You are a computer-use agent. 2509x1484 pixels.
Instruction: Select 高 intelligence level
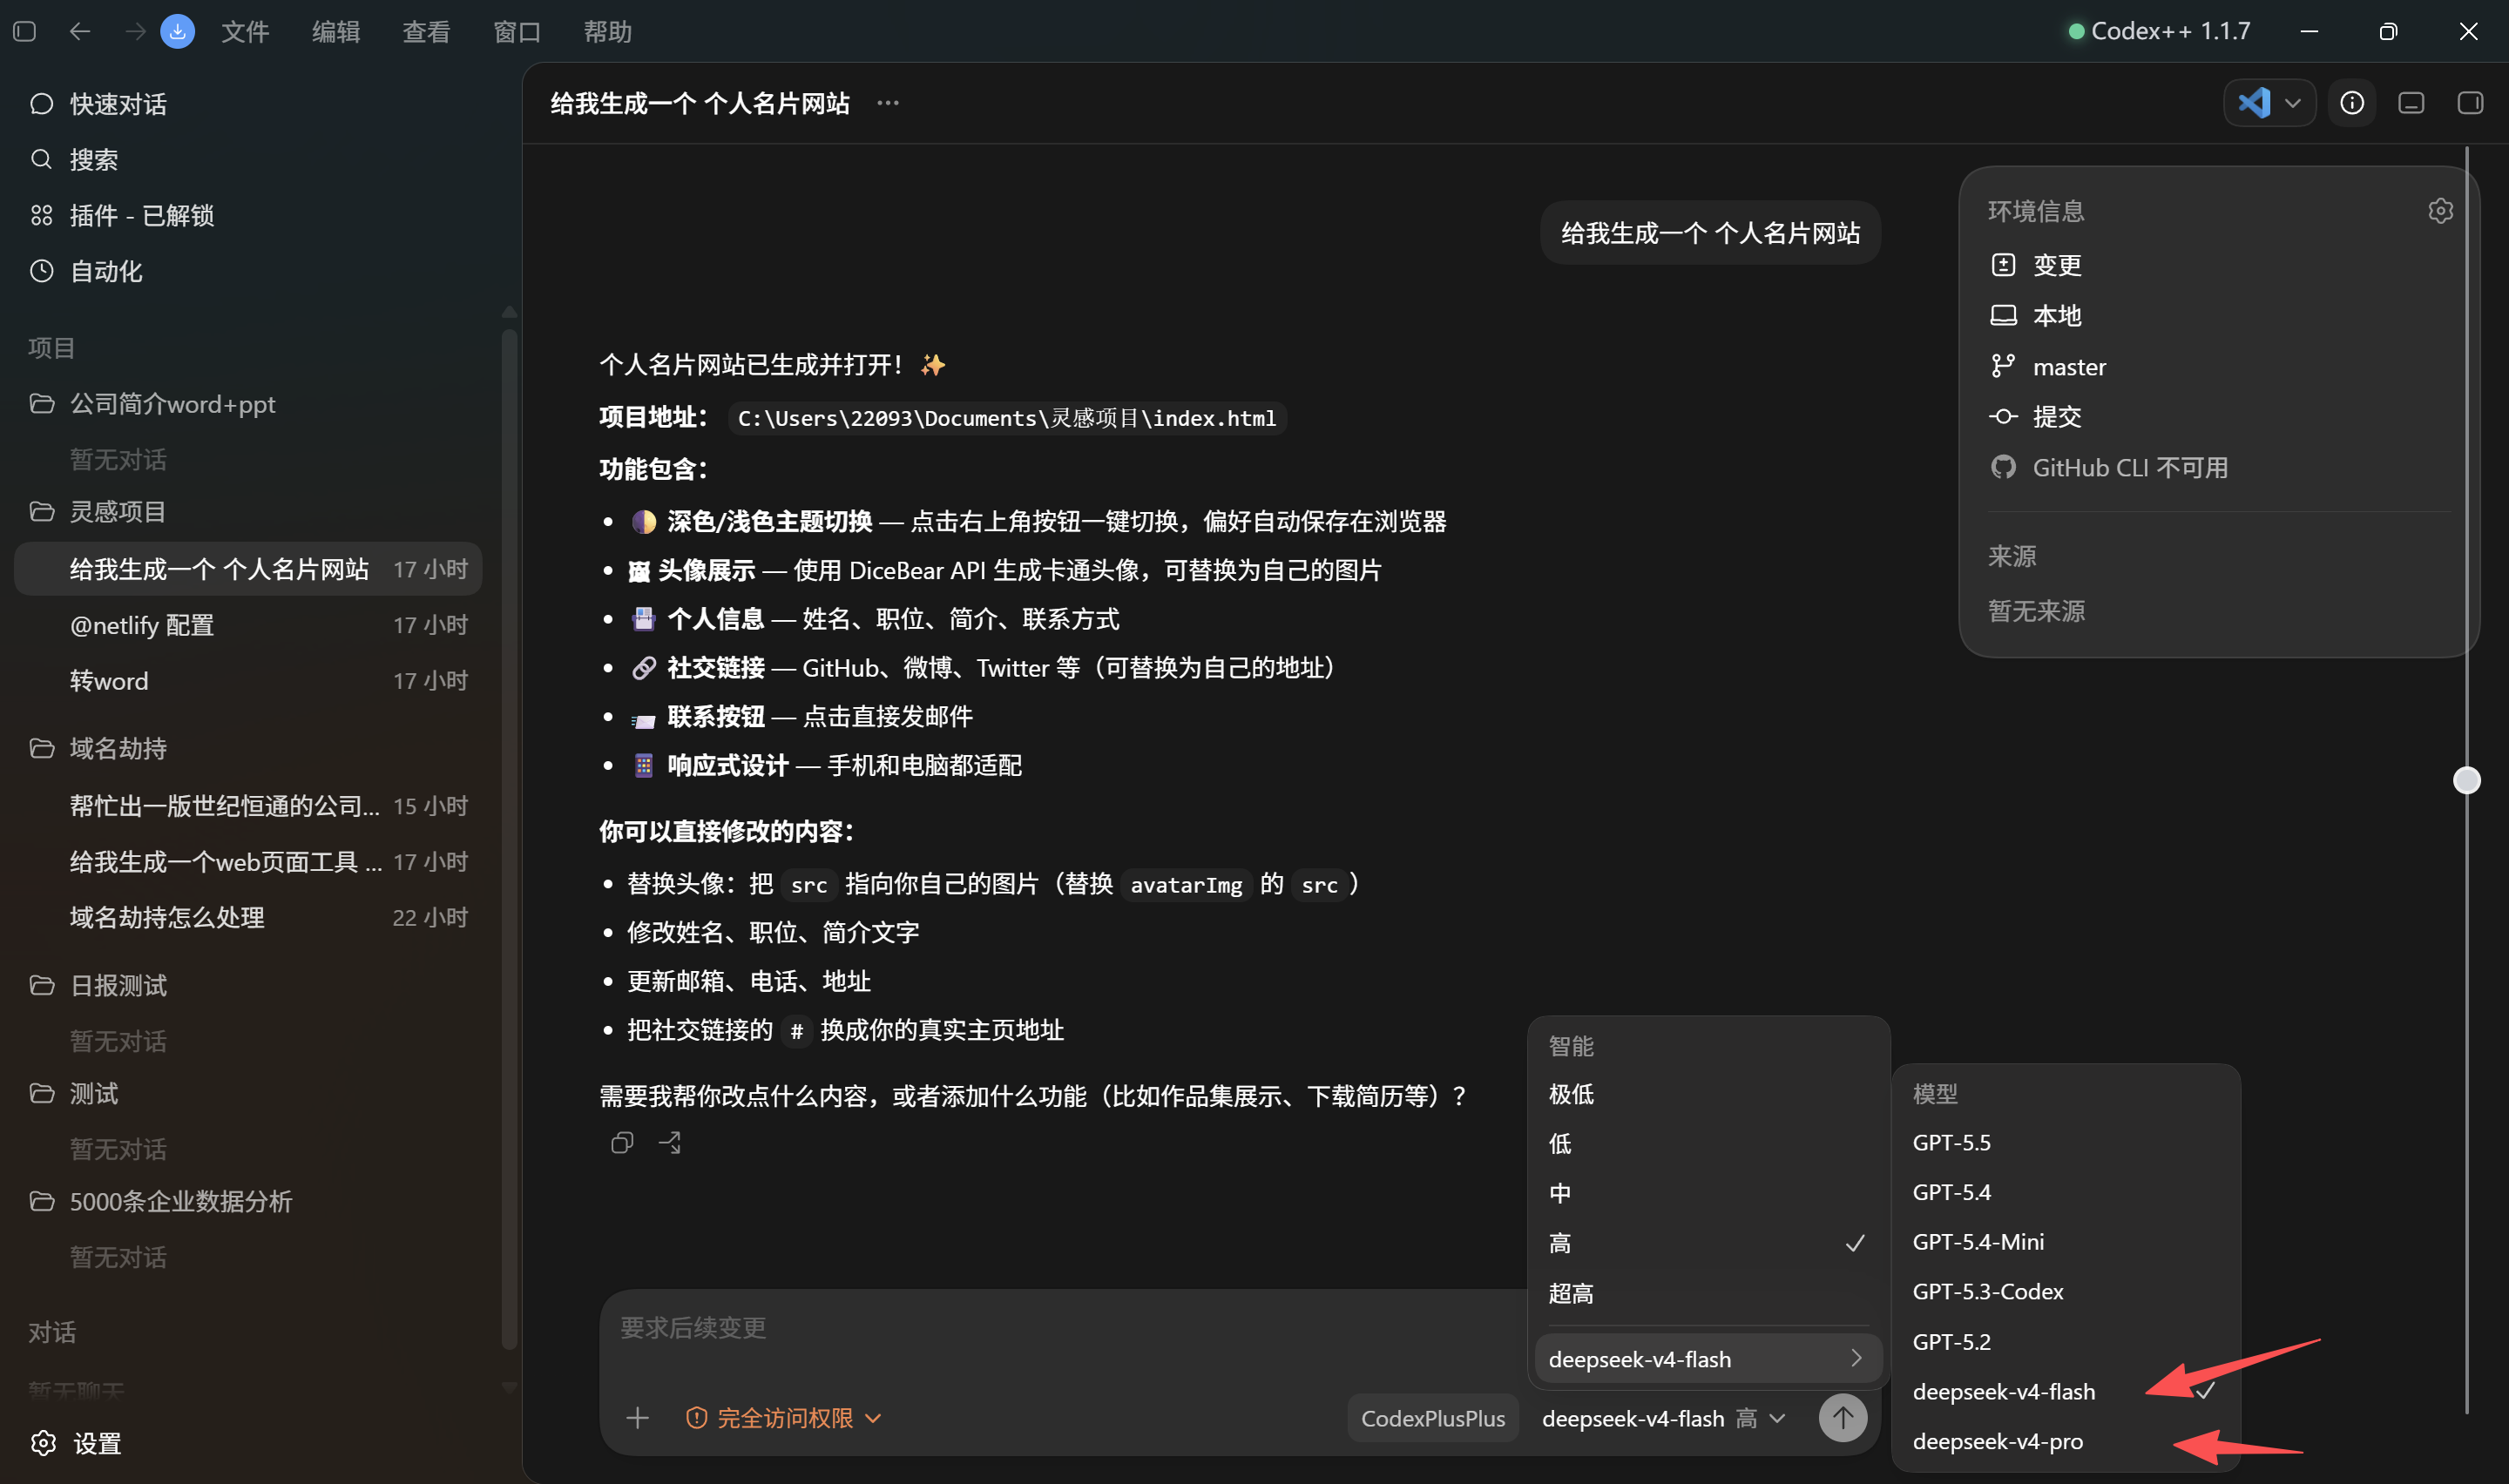point(1708,1243)
